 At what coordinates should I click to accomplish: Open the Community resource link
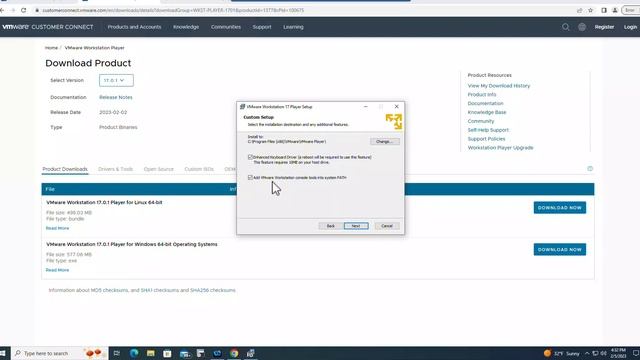click(481, 121)
